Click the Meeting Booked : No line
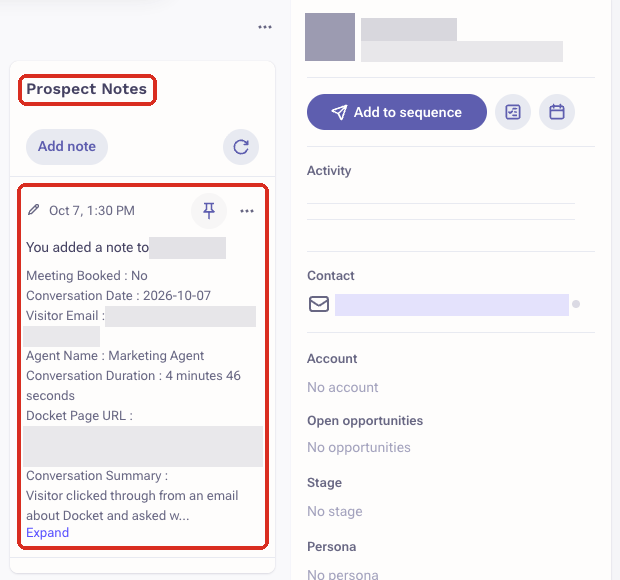The width and height of the screenshot is (620, 580). pyautogui.click(x=87, y=276)
